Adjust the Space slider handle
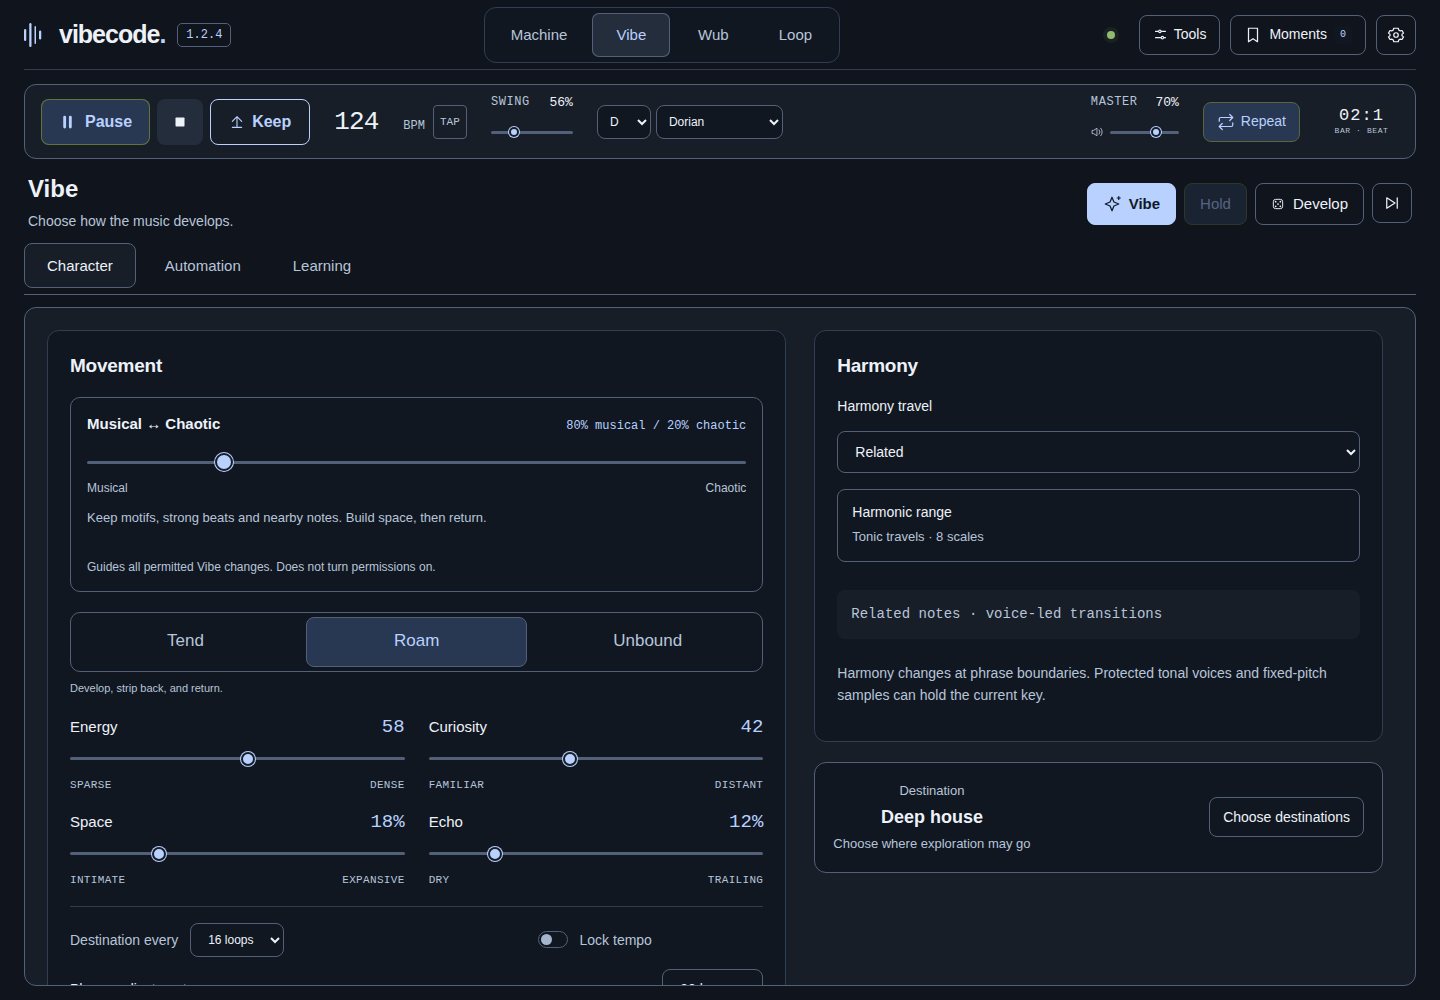 (x=159, y=854)
